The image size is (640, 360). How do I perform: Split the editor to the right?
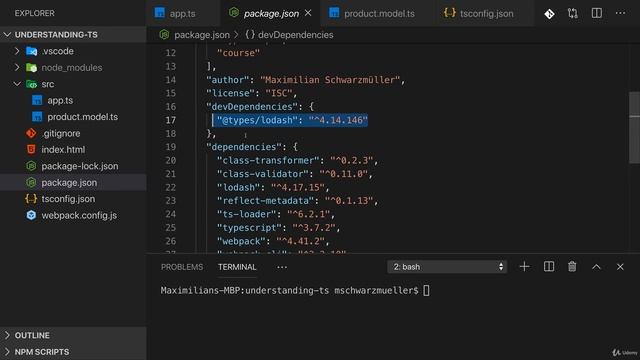pyautogui.click(x=596, y=13)
